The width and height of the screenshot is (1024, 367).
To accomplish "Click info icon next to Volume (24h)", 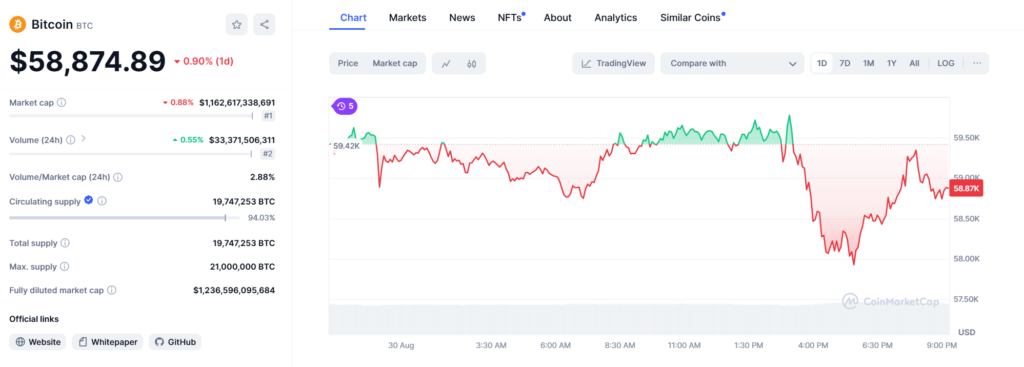I will 70,140.
